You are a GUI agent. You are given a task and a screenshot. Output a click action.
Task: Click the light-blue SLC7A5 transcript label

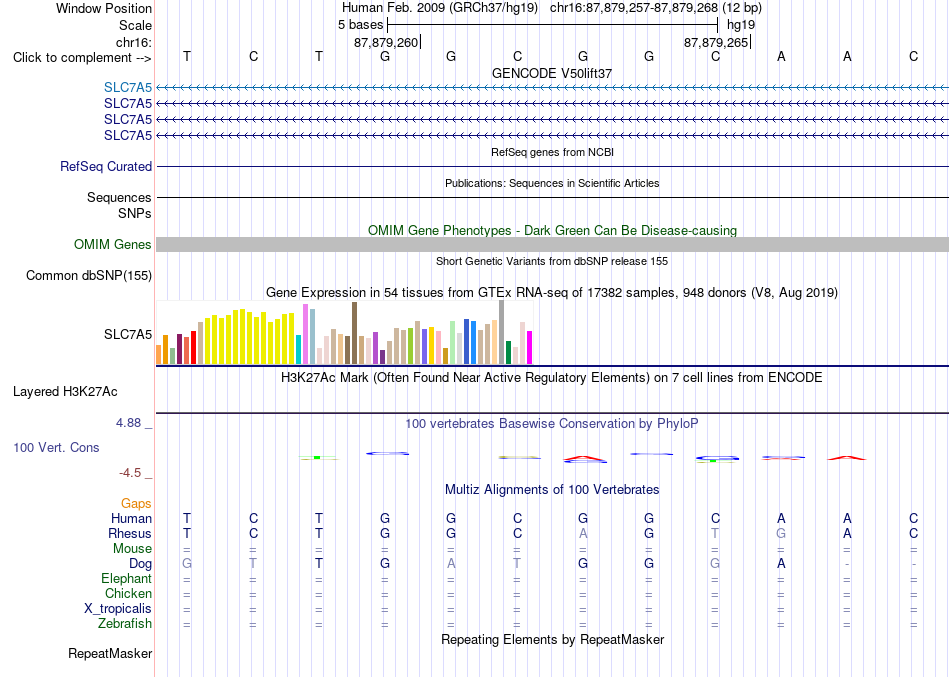tap(128, 87)
